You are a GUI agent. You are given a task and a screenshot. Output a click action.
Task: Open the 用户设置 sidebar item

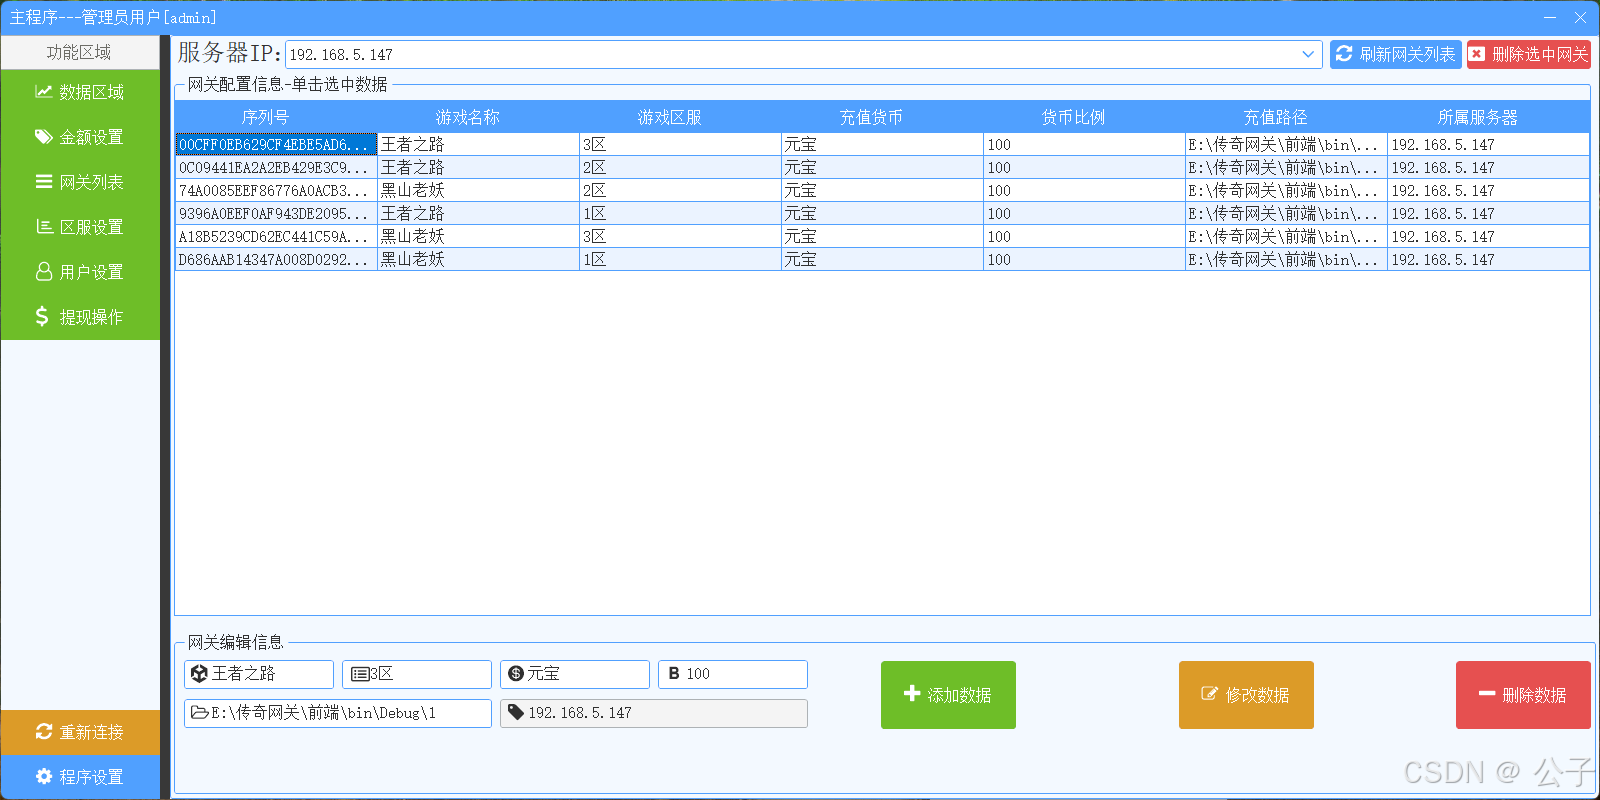click(x=80, y=272)
